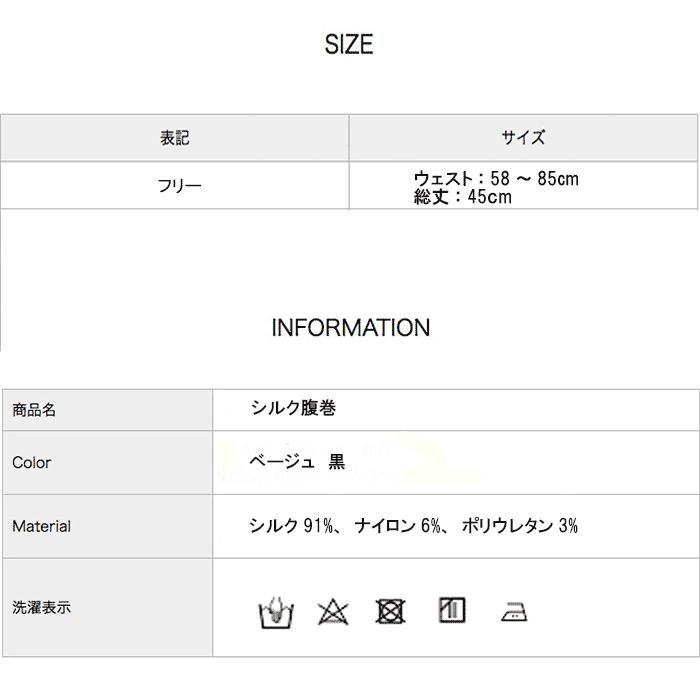Click the 商品名 label cell
The height and width of the screenshot is (700, 700).
pyautogui.click(x=108, y=410)
